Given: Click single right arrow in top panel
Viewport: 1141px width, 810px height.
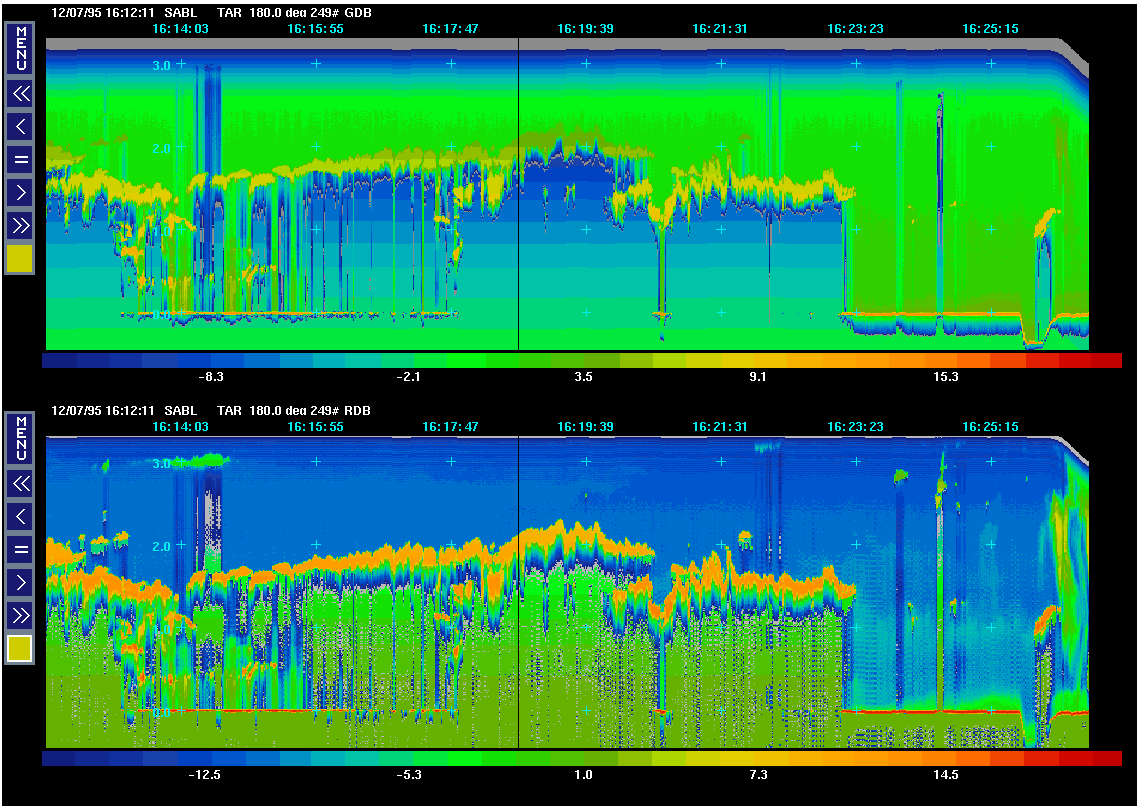Looking at the screenshot, I should coord(20,191).
